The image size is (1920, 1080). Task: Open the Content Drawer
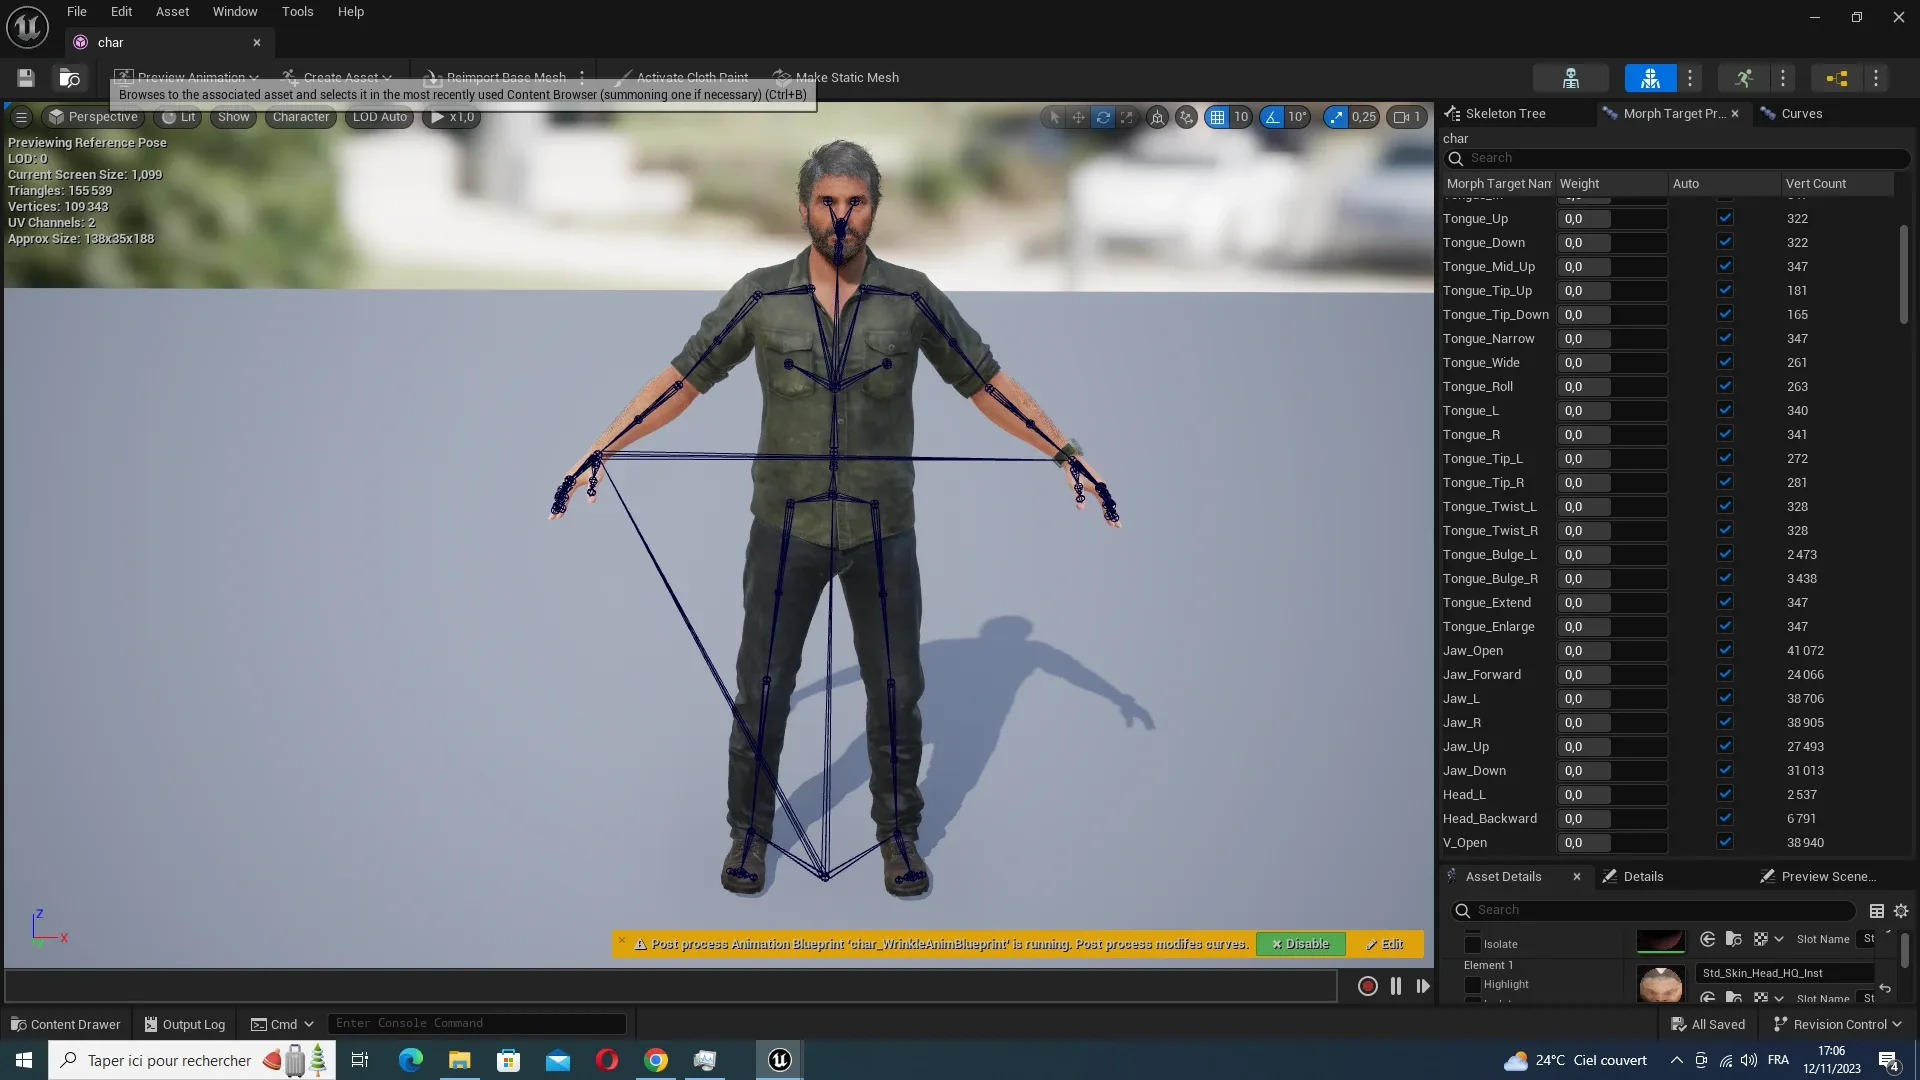(66, 1024)
